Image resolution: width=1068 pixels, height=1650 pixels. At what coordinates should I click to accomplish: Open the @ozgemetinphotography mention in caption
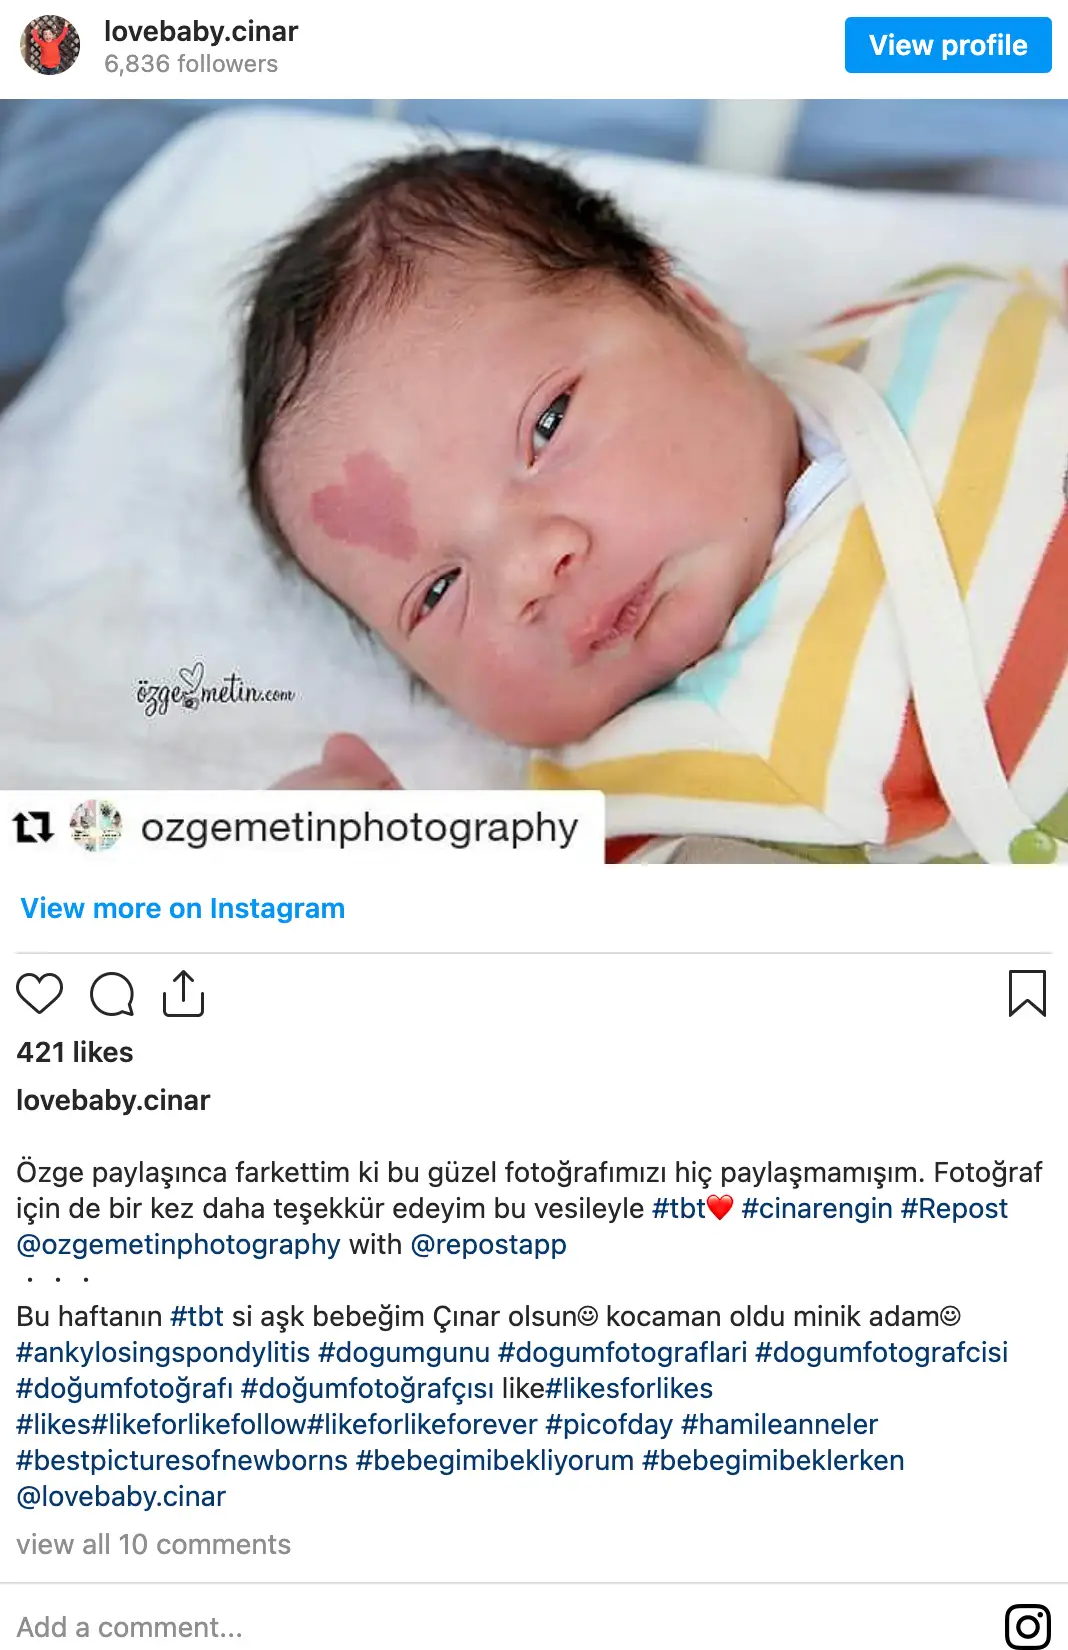tap(178, 1244)
